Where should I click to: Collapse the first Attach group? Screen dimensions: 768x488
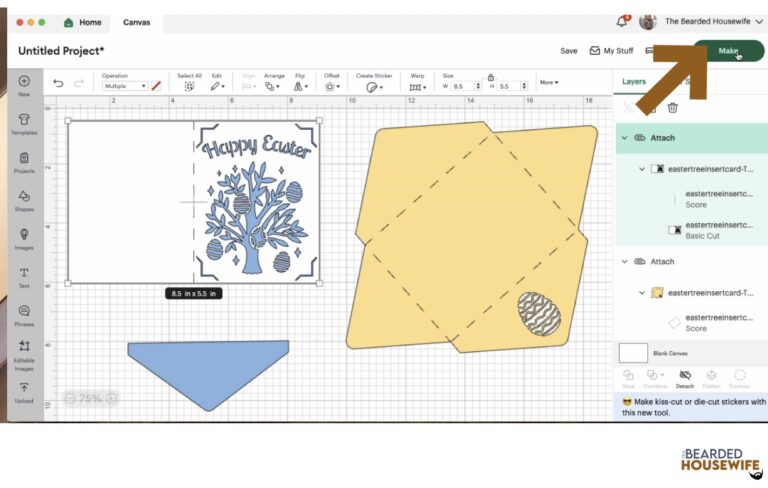pyautogui.click(x=625, y=138)
